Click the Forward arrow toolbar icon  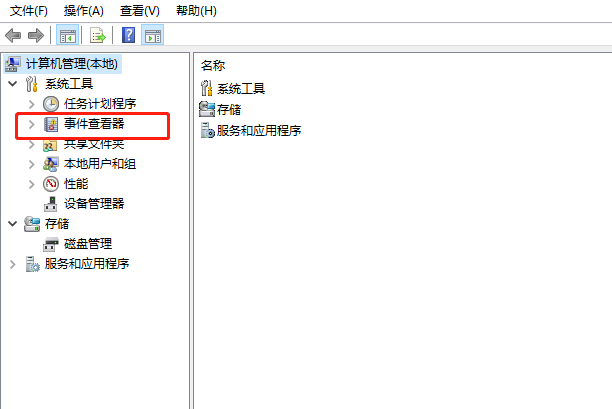coord(36,36)
